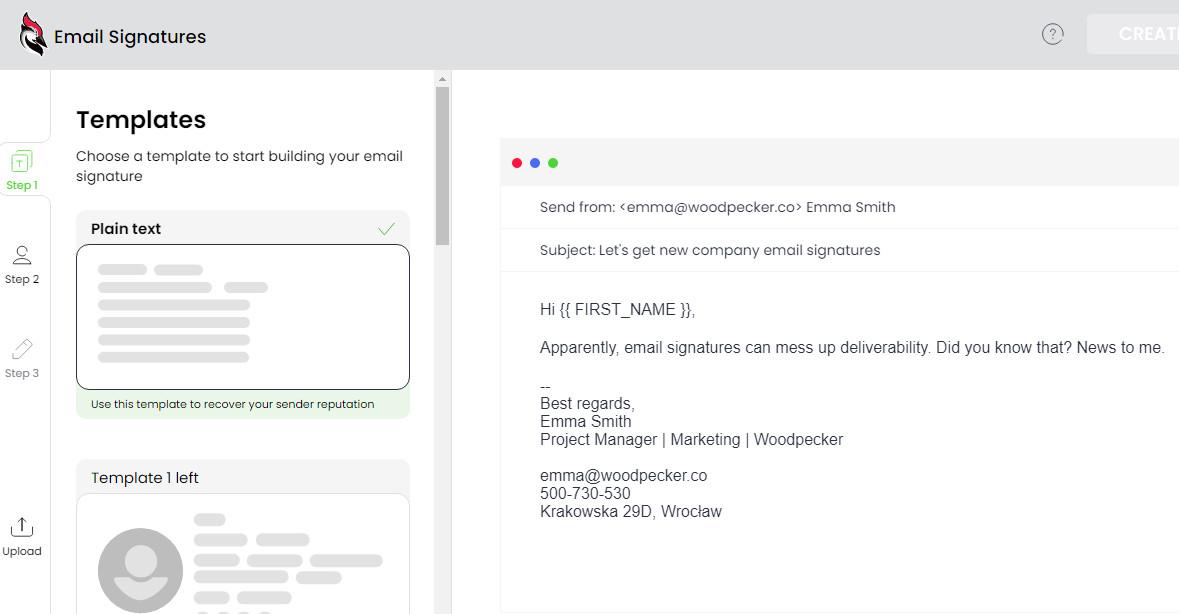Click the Templates heading
The image size is (1179, 614).
tap(141, 120)
